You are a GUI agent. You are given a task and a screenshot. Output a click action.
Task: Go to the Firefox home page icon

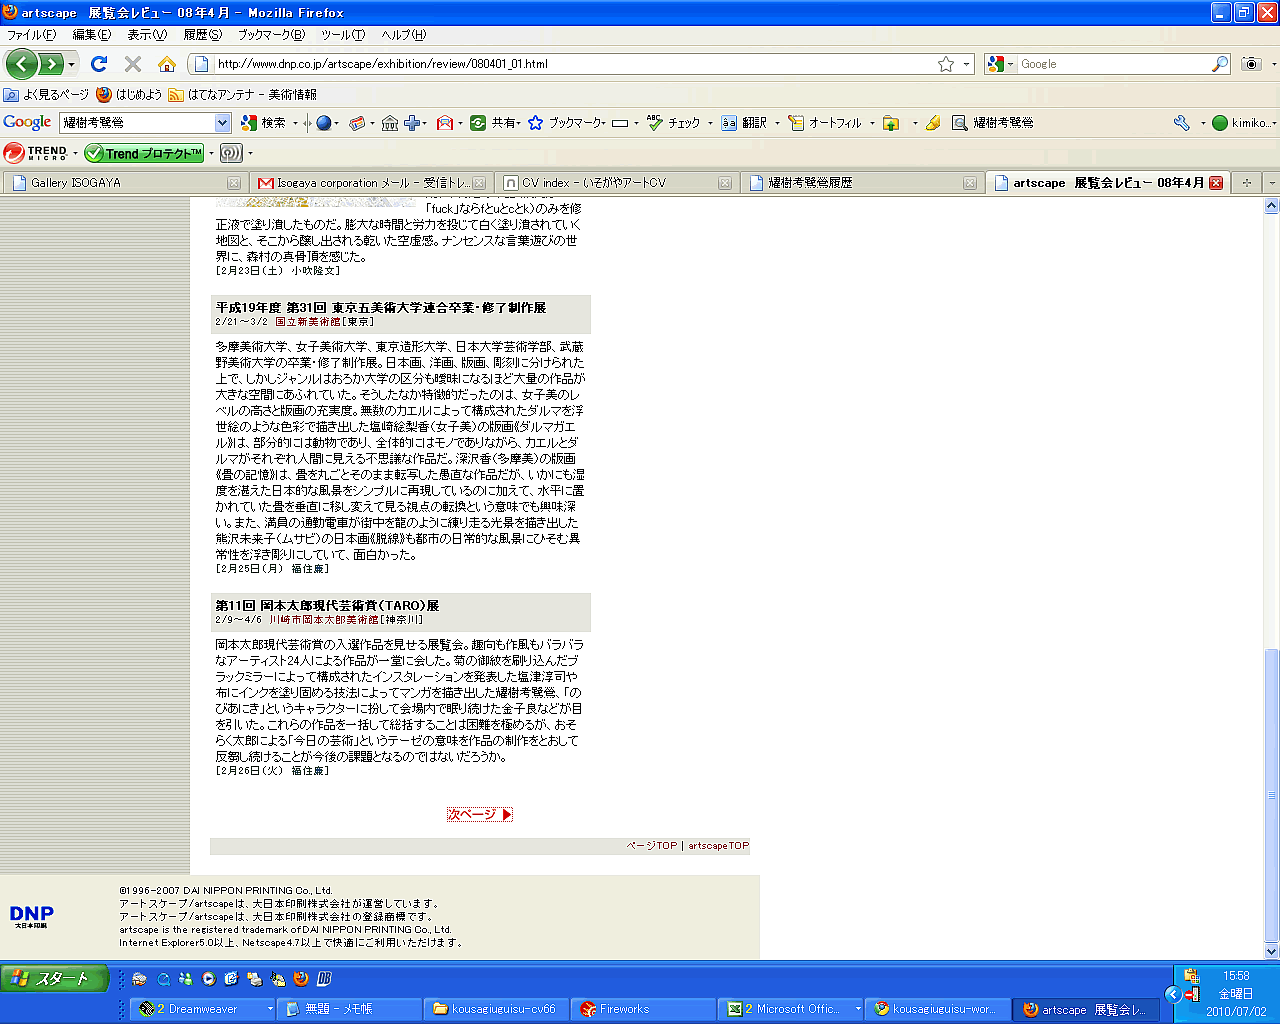pyautogui.click(x=167, y=64)
